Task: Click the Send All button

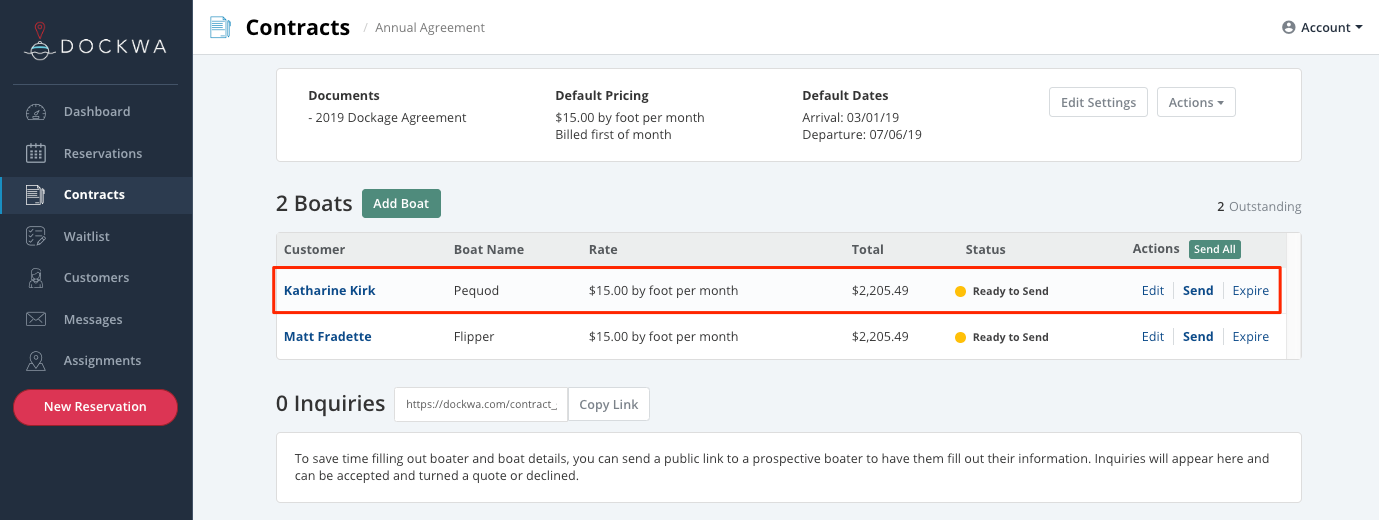Action: click(x=1215, y=249)
